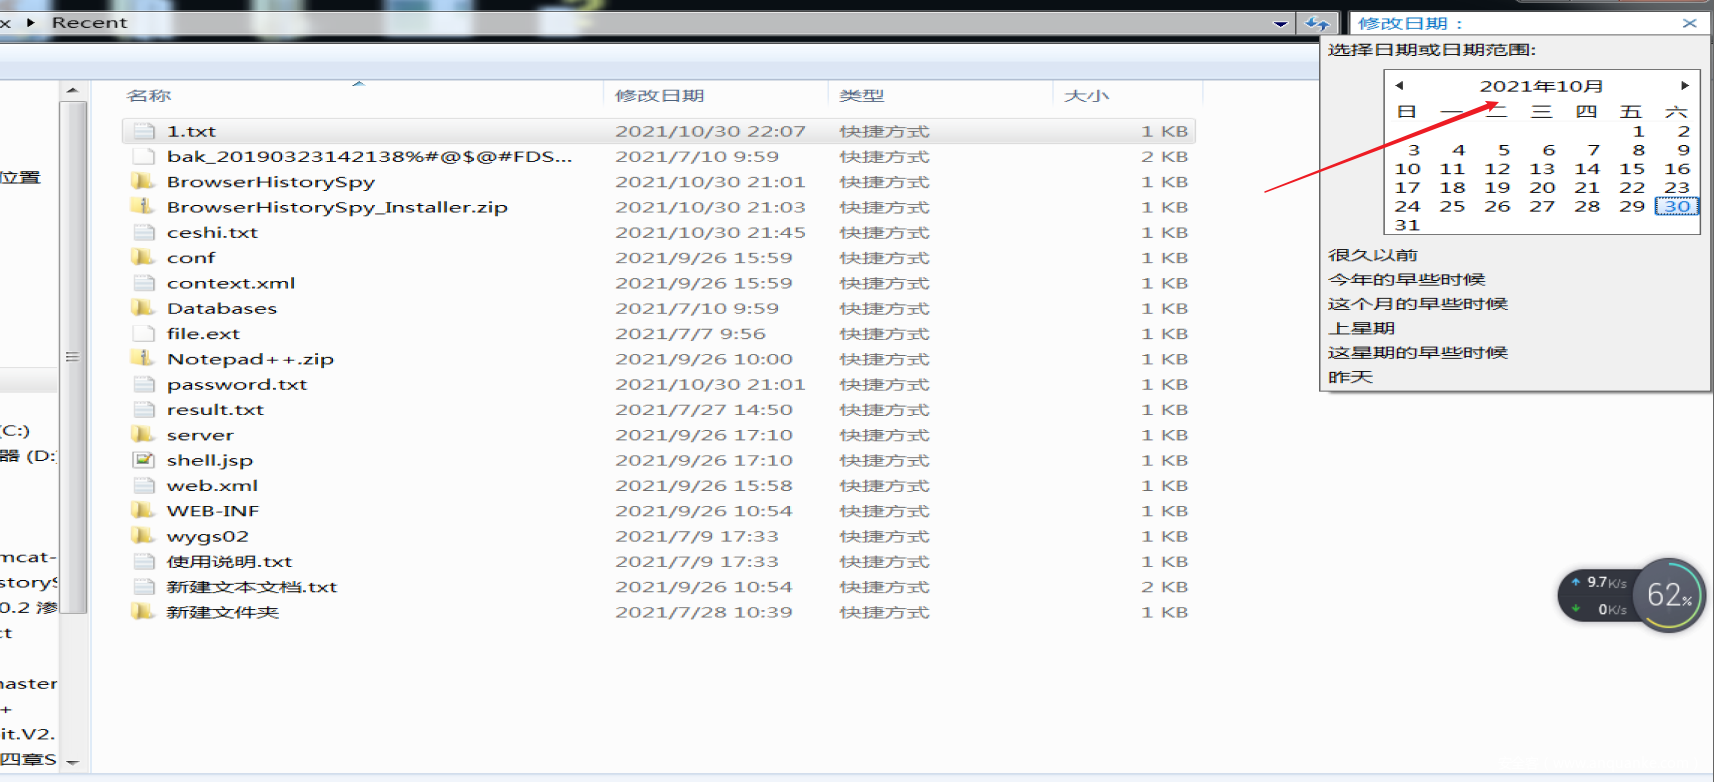Sort files by 名称 column header
The width and height of the screenshot is (1714, 782).
click(149, 95)
